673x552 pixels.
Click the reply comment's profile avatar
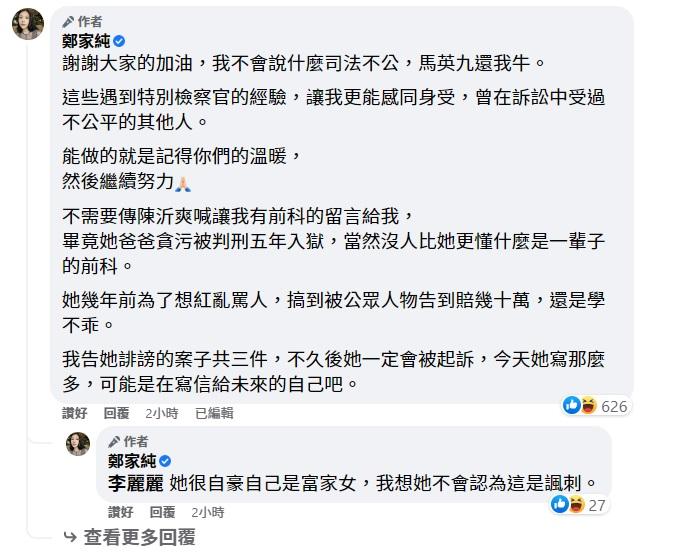(x=78, y=445)
